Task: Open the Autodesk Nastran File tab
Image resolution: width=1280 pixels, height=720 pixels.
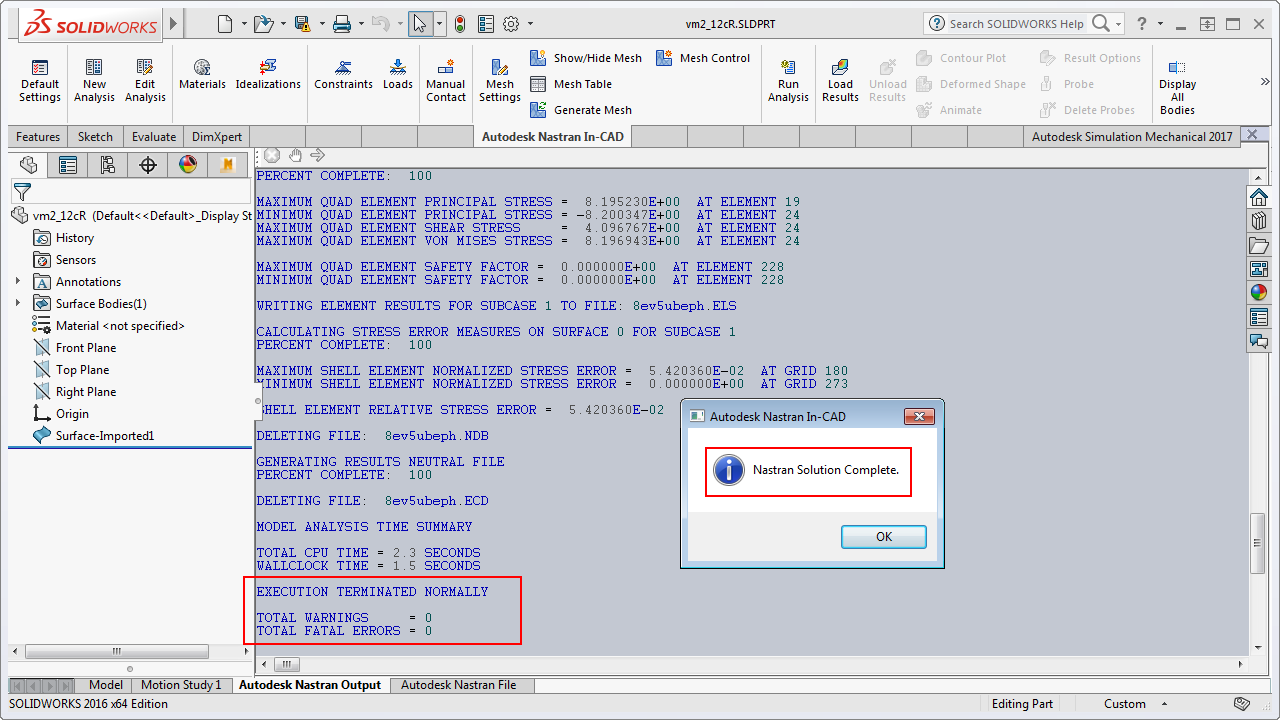Action: (x=459, y=685)
